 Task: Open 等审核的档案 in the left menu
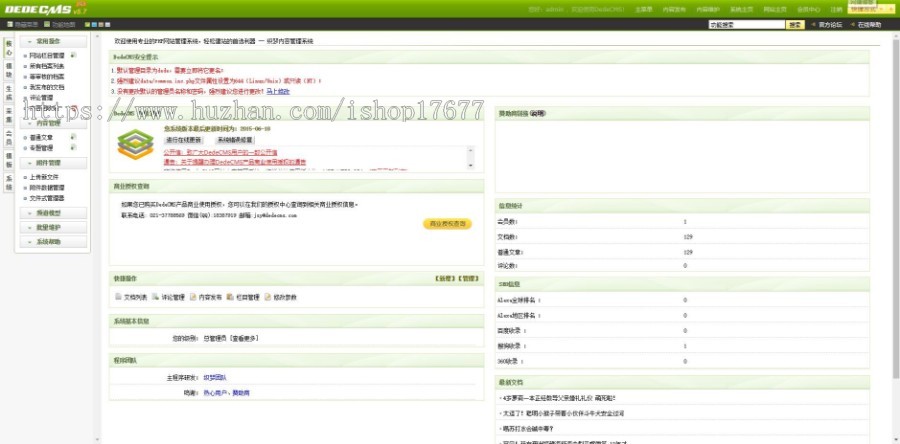[x=47, y=76]
